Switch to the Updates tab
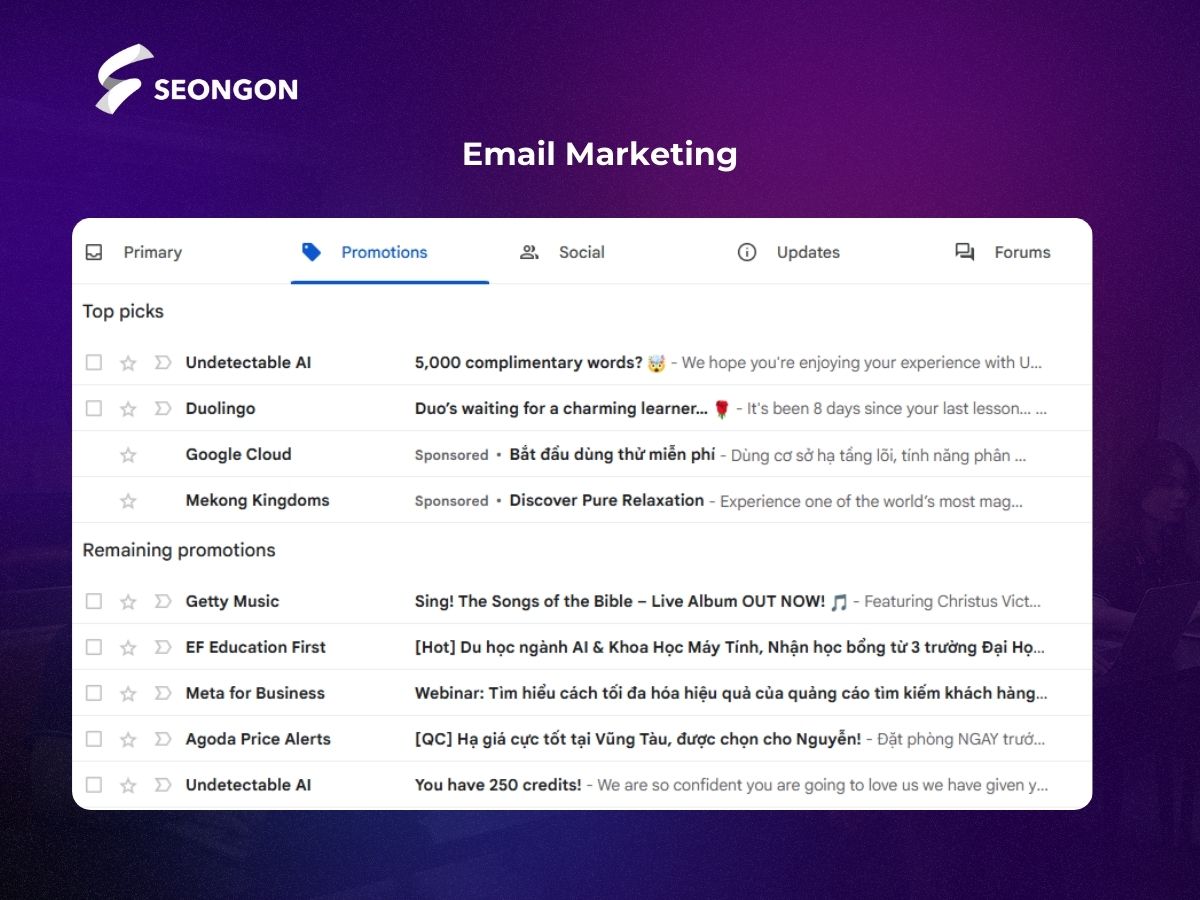 pyautogui.click(x=789, y=252)
